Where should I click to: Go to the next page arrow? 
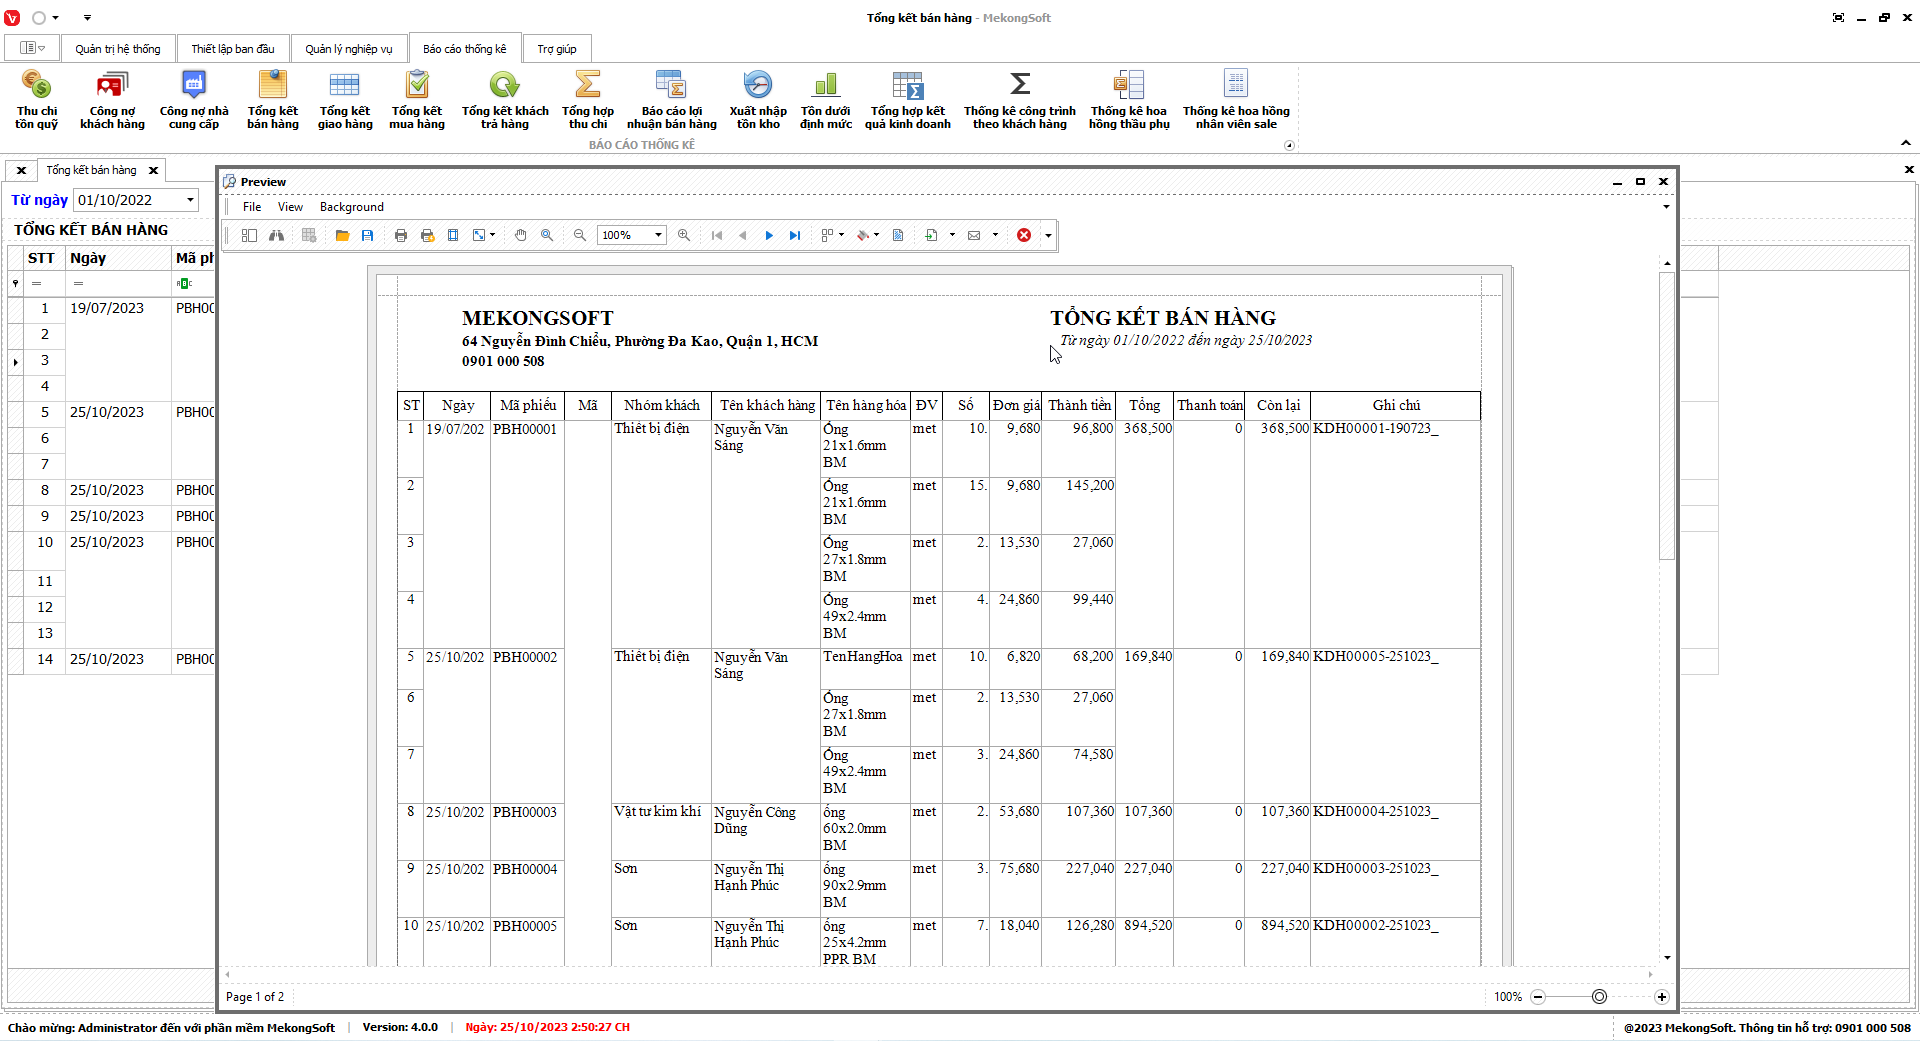pos(769,236)
